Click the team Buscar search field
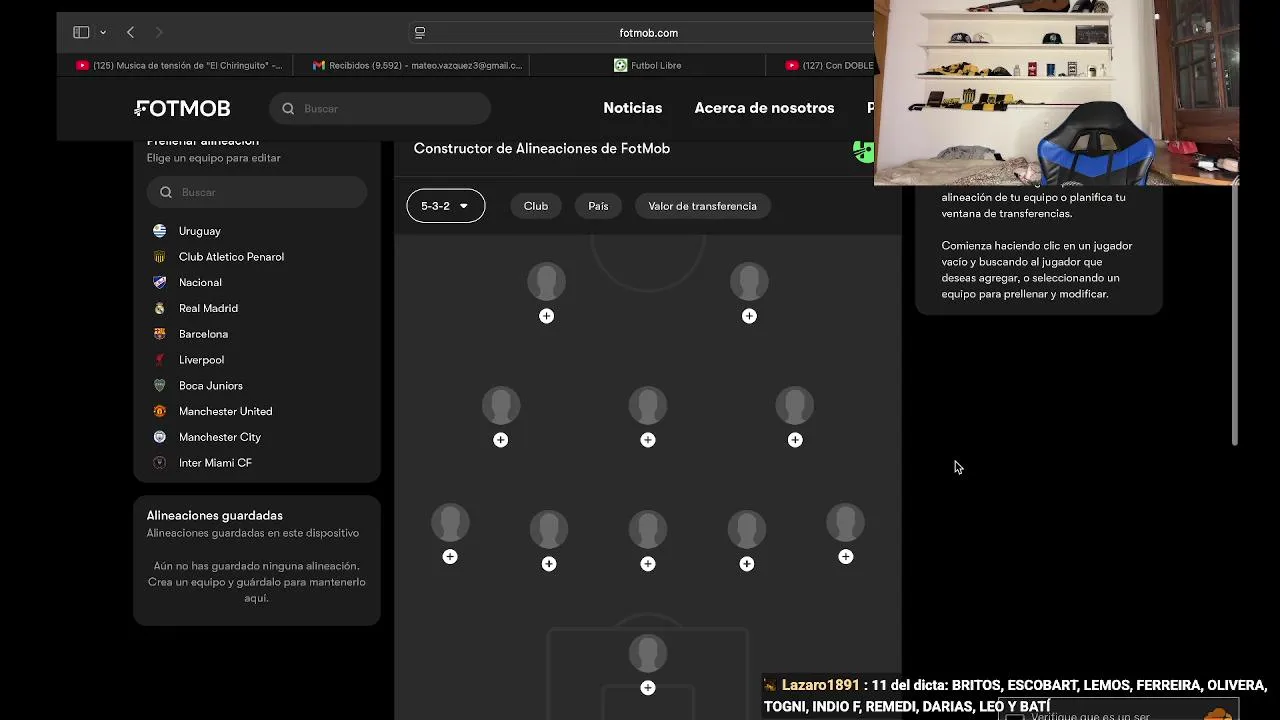1280x720 pixels. (x=257, y=192)
